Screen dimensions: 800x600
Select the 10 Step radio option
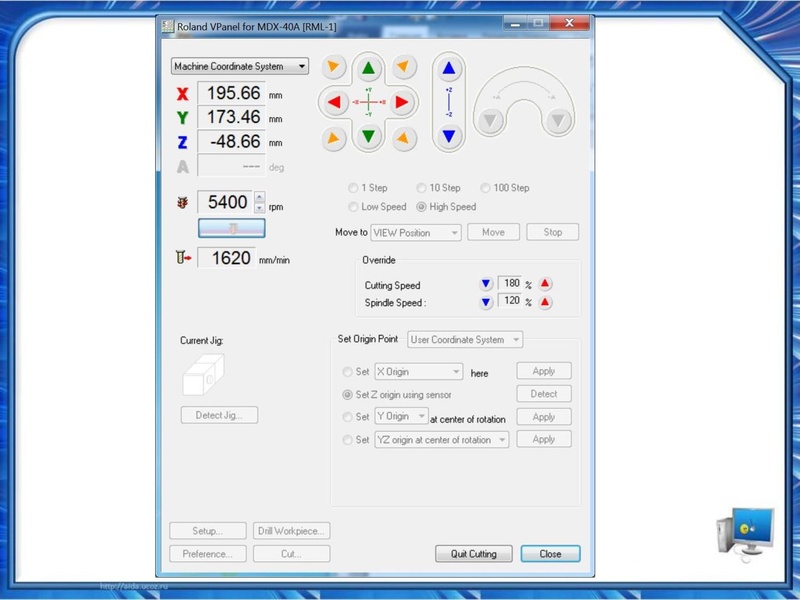(x=421, y=188)
